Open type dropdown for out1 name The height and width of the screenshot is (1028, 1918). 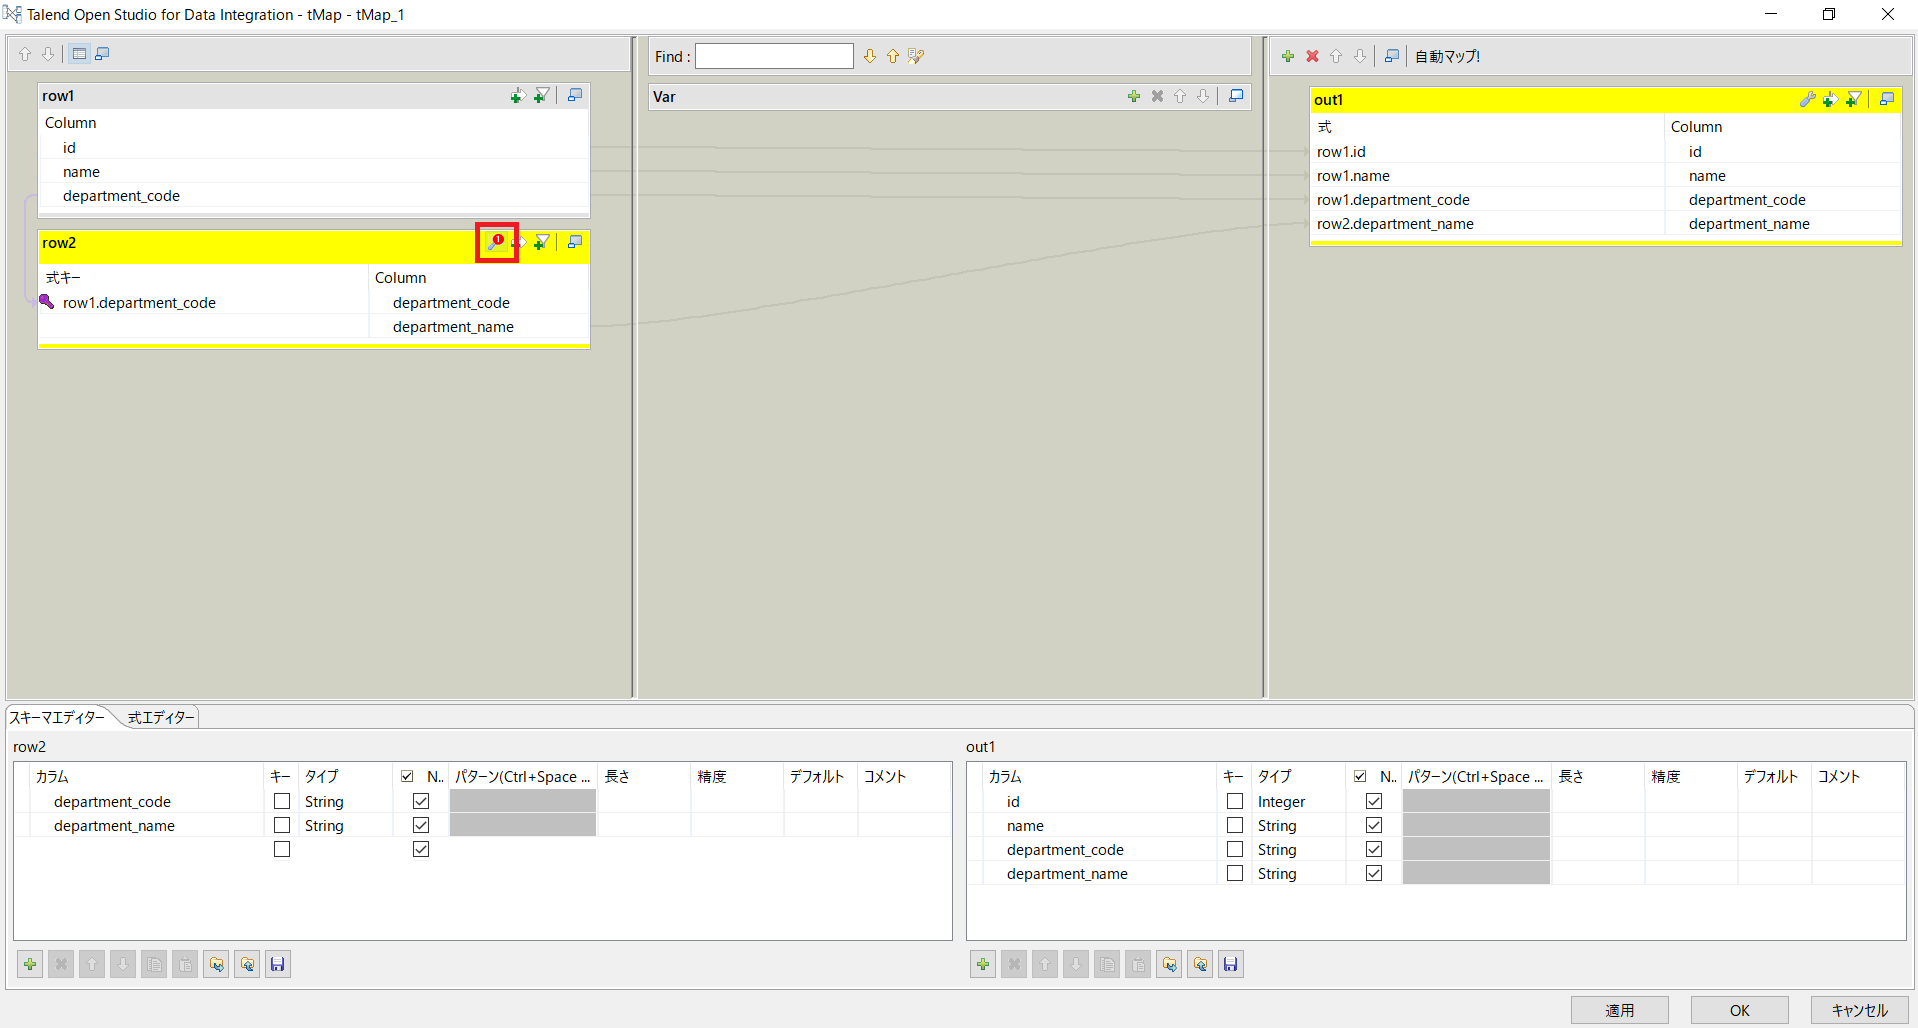tap(1299, 825)
